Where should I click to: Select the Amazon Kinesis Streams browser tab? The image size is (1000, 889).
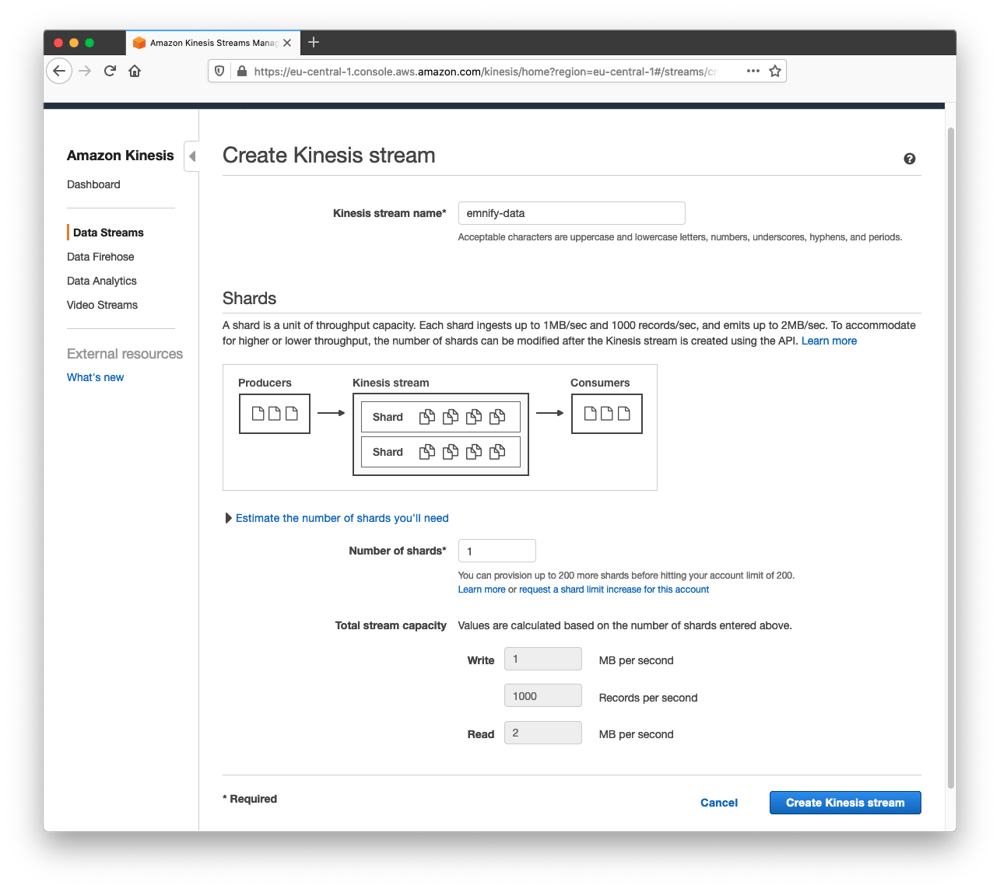(212, 43)
